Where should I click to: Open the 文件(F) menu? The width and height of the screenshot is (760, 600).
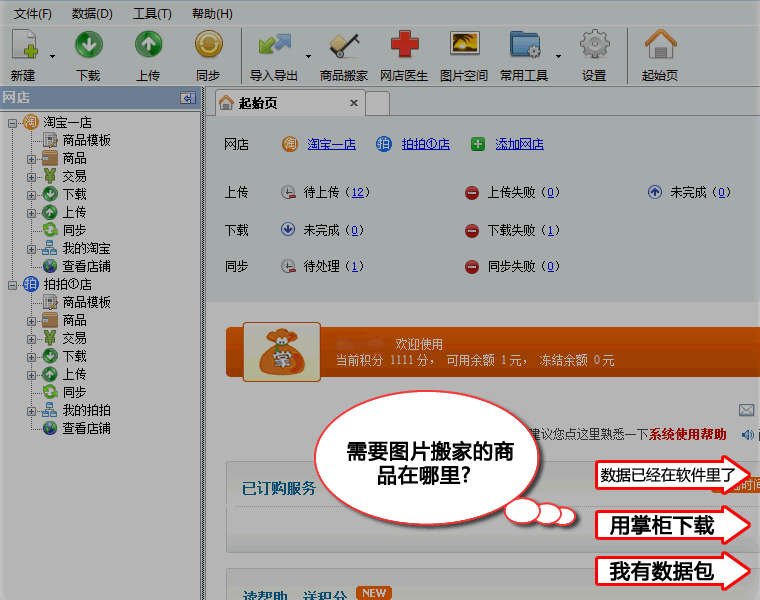click(32, 14)
